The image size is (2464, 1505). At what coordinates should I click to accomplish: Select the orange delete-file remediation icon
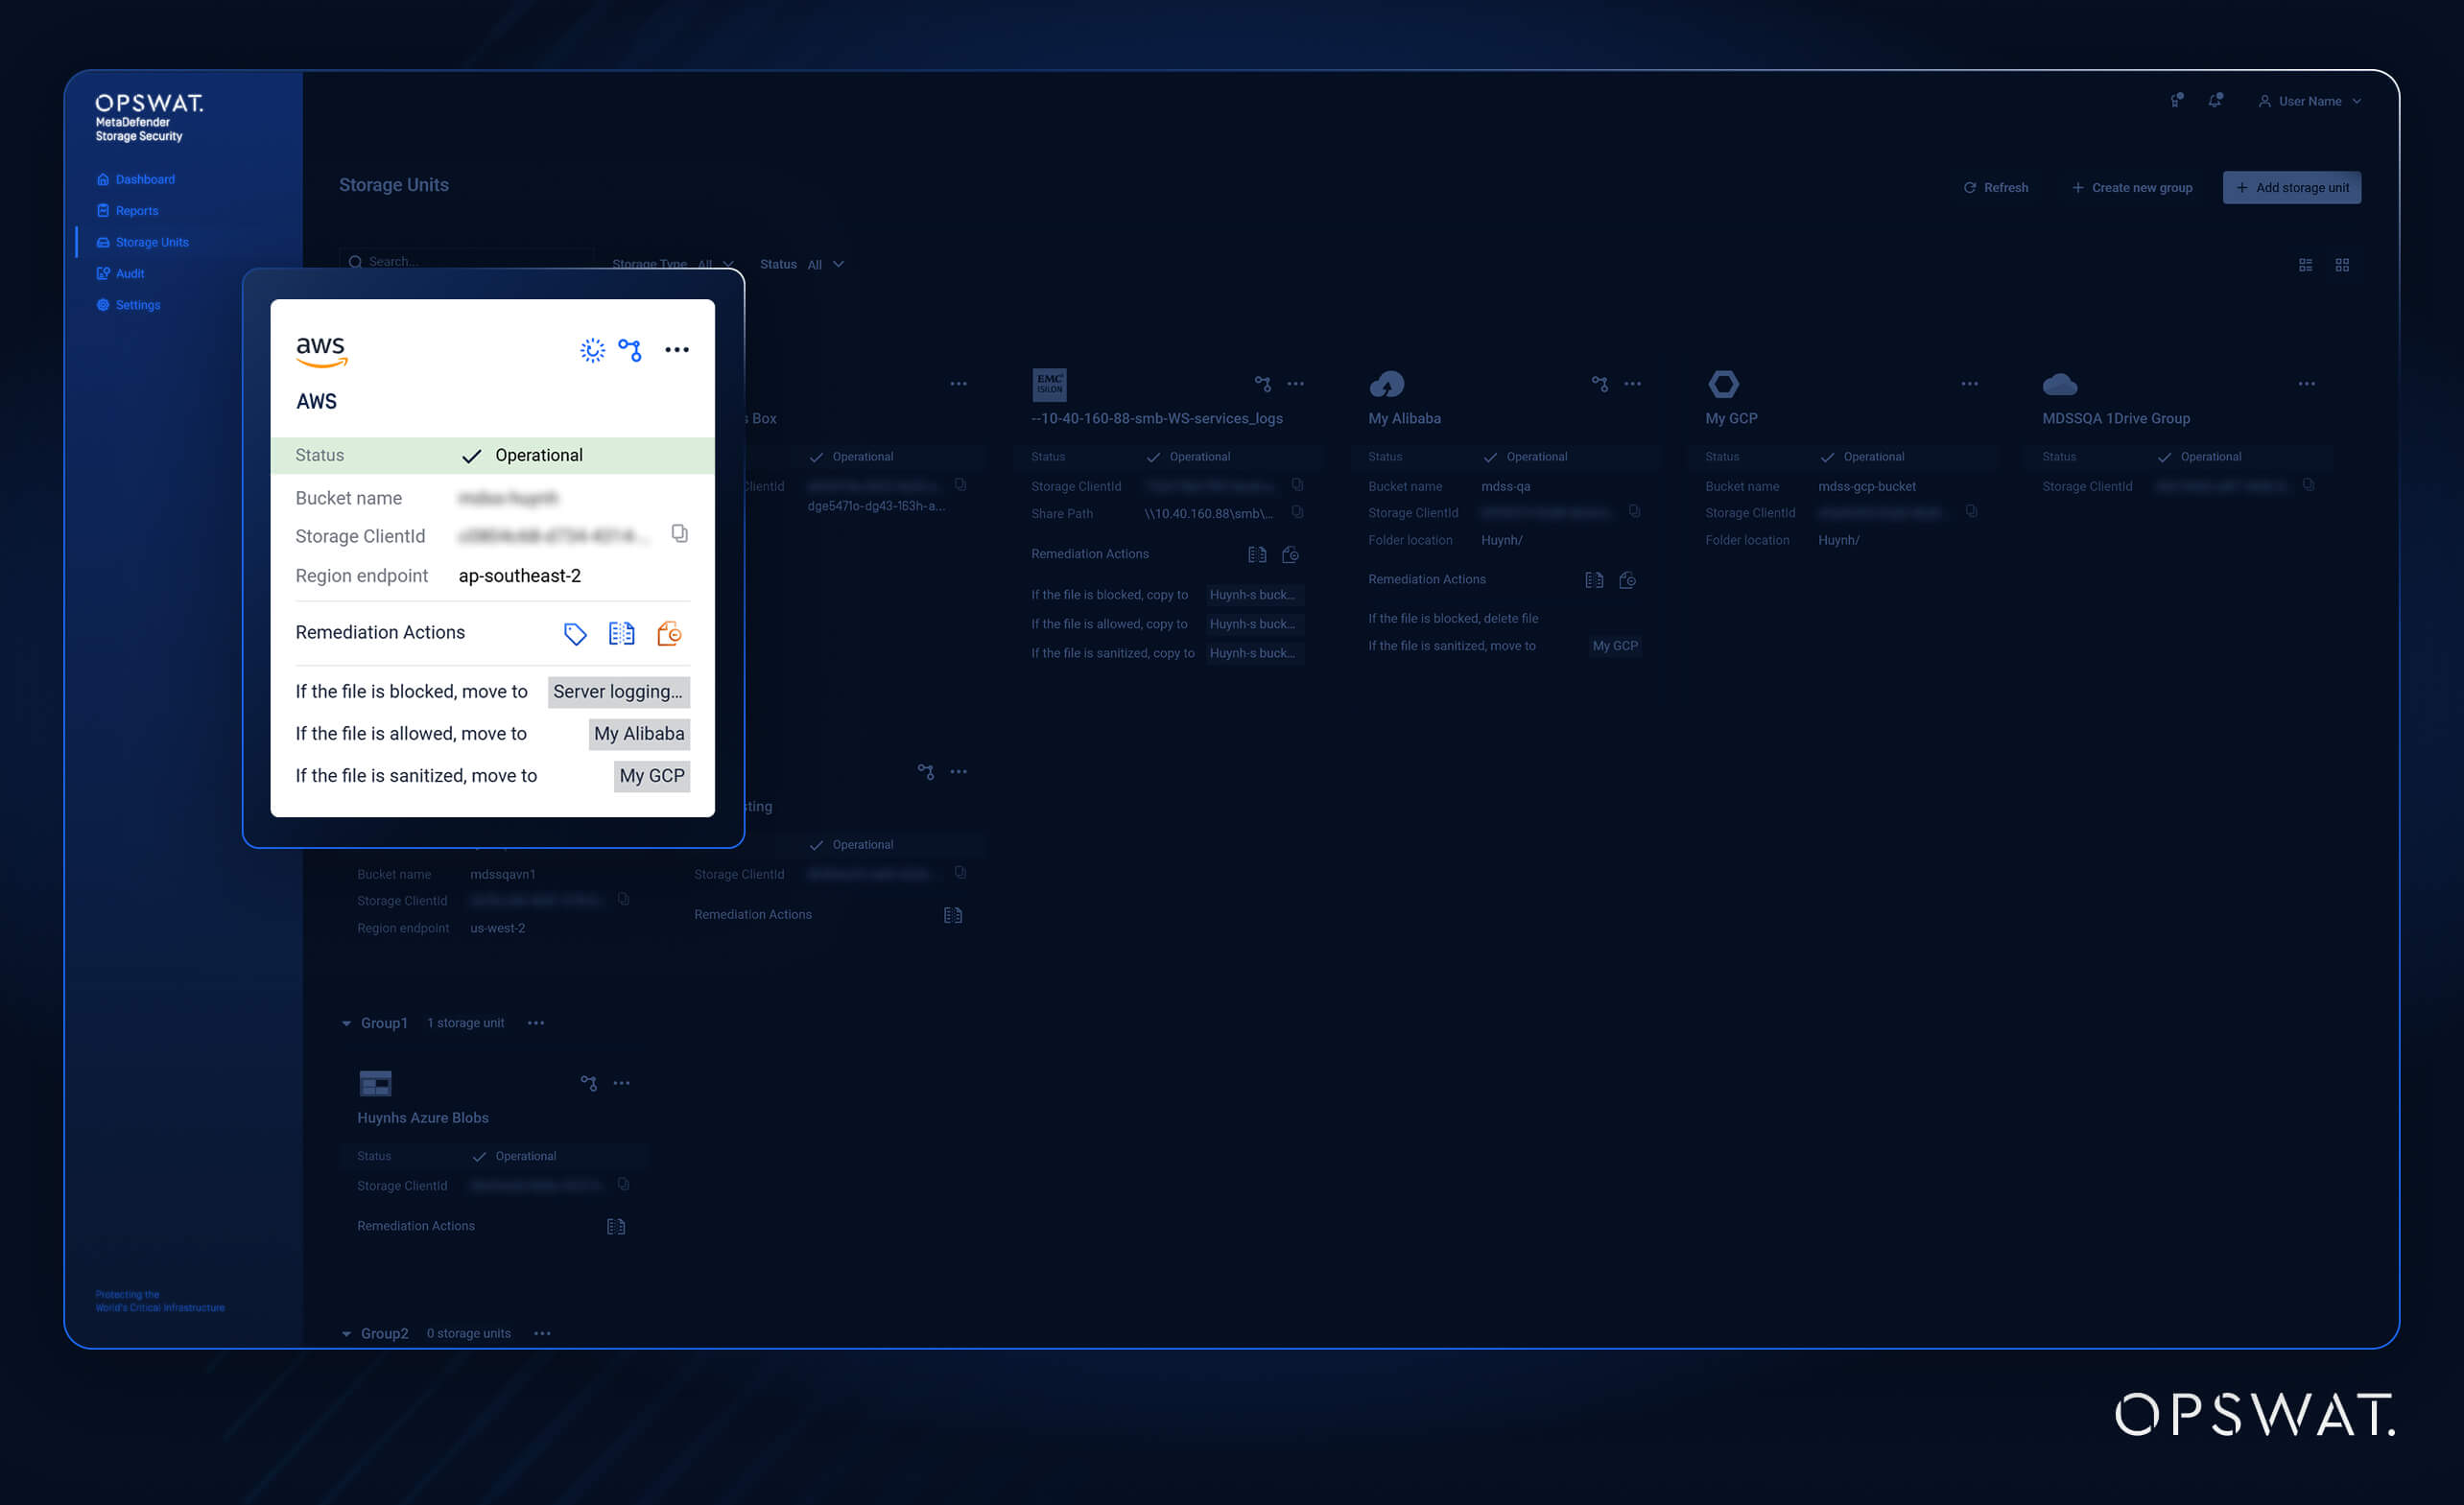[669, 633]
